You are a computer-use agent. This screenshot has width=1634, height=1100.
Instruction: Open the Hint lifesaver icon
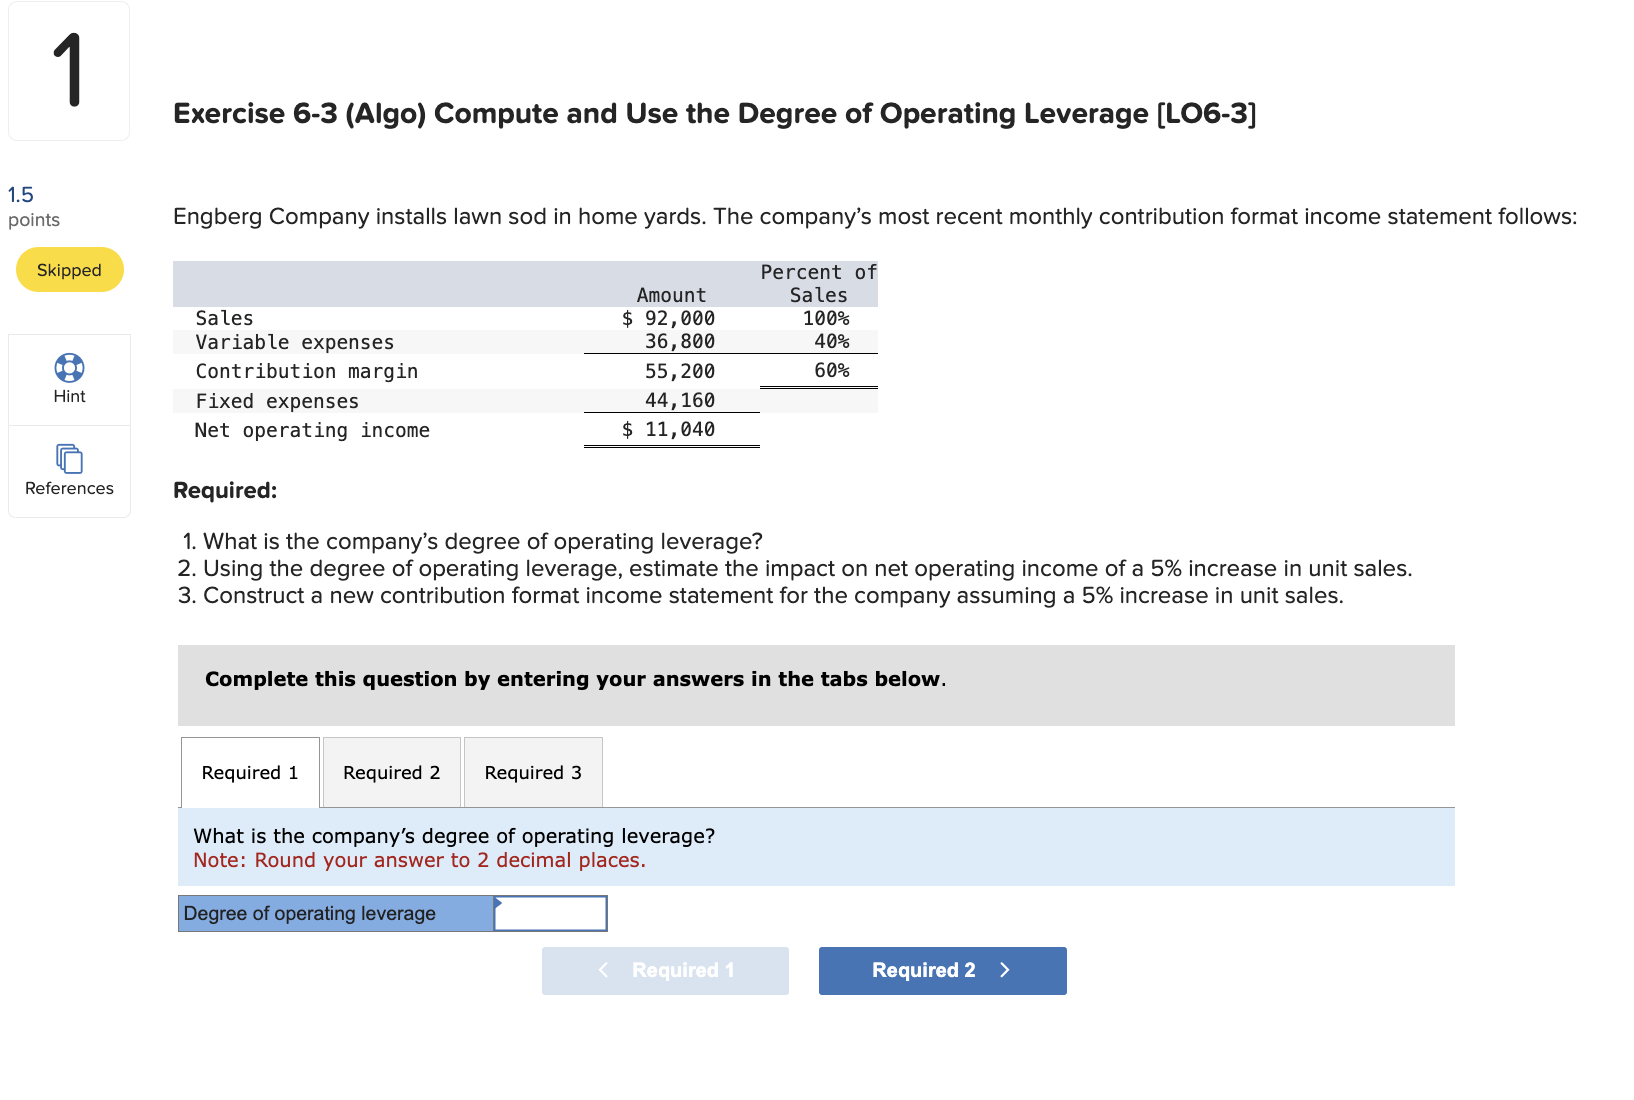(68, 368)
